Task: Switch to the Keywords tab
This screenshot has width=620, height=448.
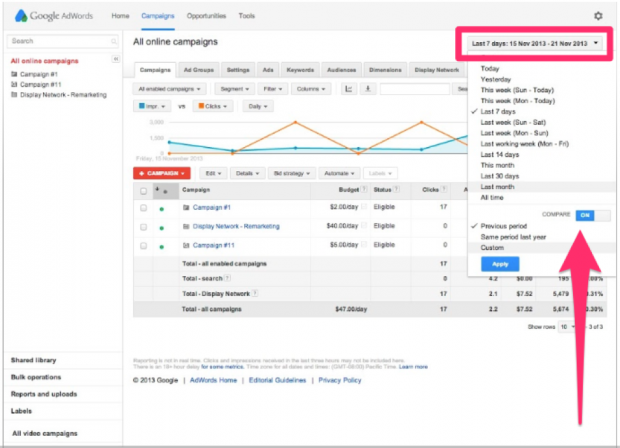Action: click(300, 70)
